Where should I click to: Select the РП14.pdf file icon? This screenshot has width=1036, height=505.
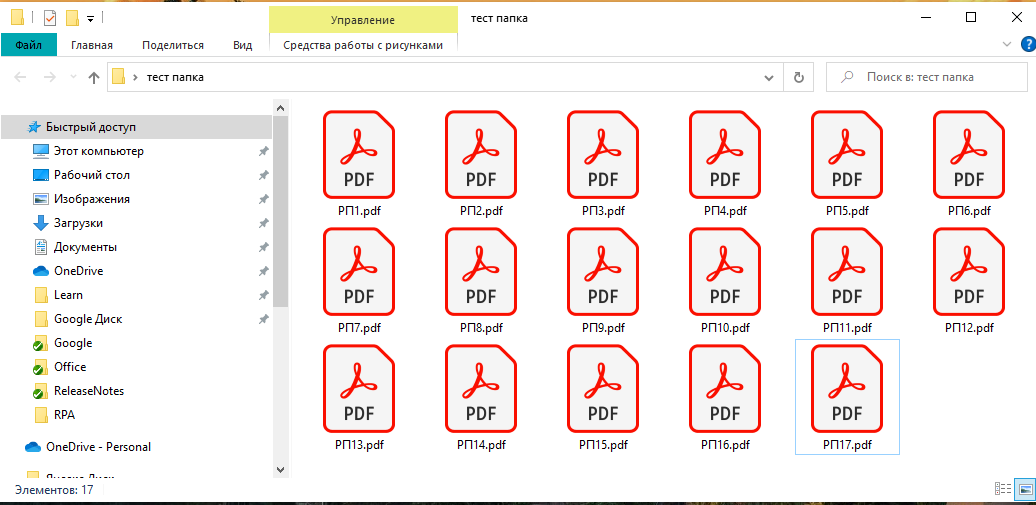click(x=480, y=389)
